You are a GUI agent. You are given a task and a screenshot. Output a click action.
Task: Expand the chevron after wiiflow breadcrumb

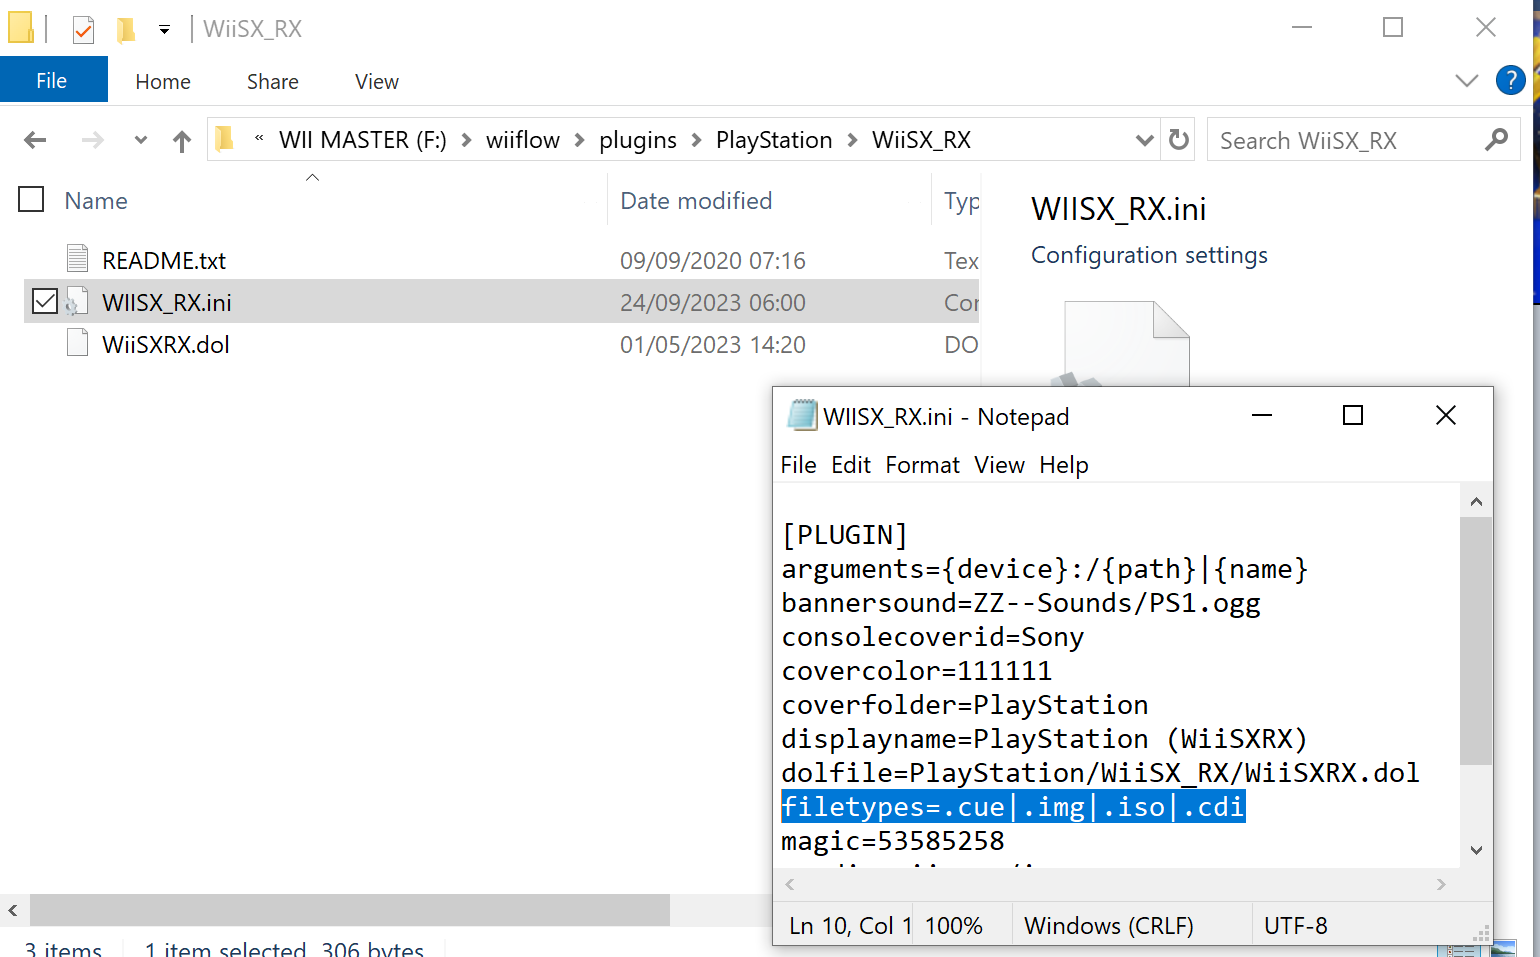coord(580,140)
